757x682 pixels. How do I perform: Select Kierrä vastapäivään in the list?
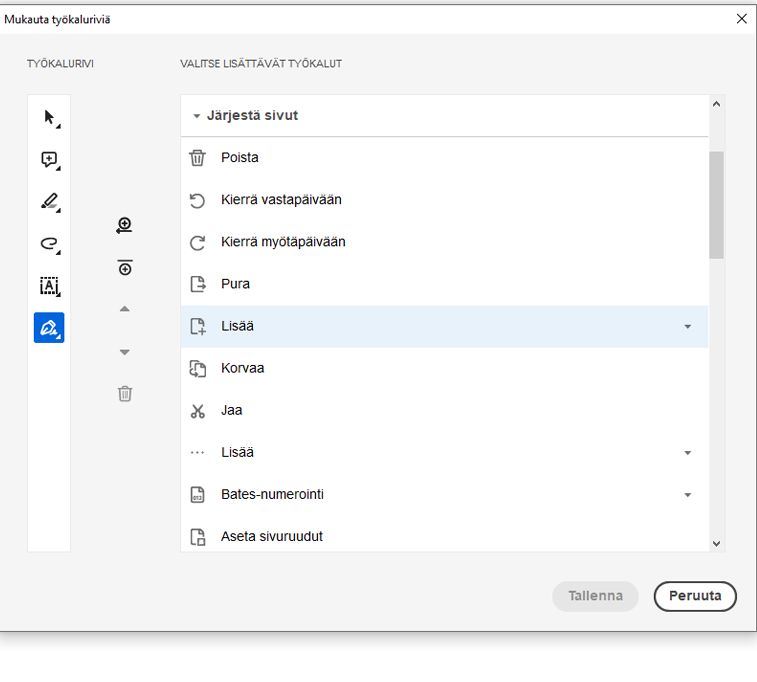point(281,200)
